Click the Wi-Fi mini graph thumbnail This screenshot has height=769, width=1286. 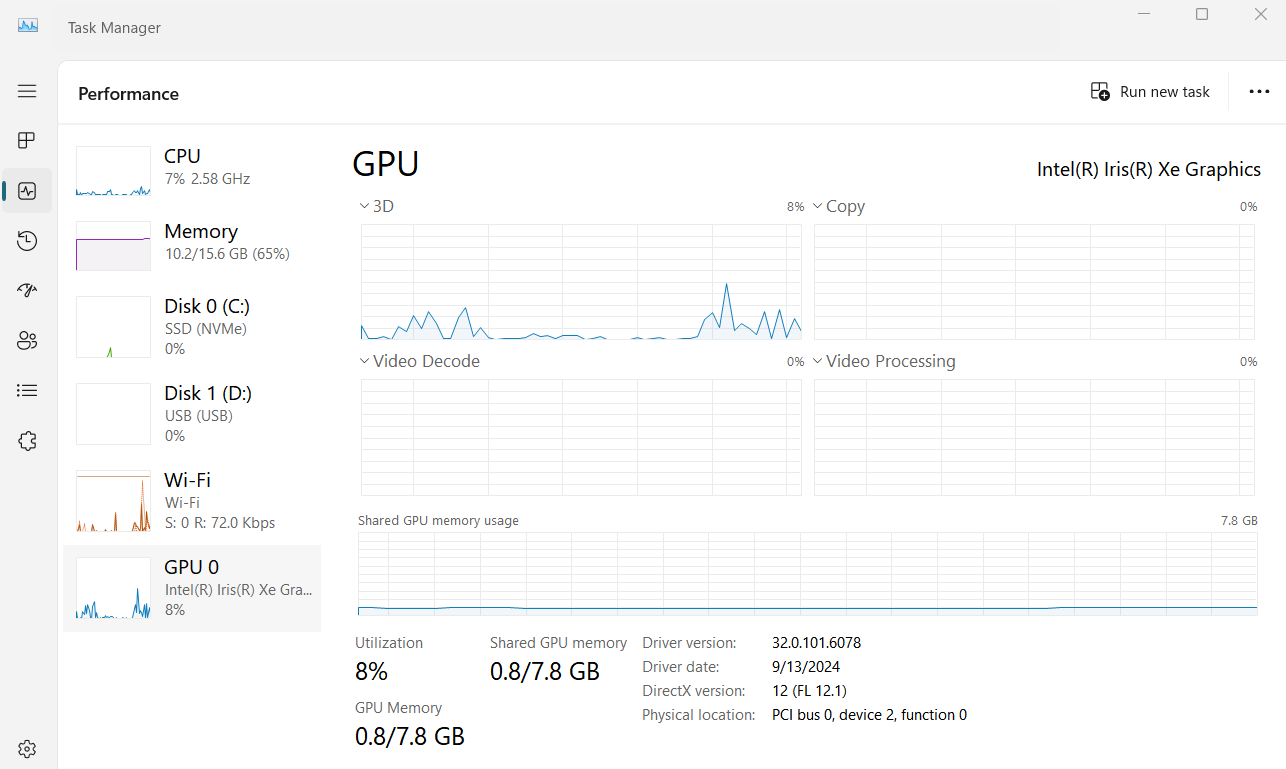[113, 500]
